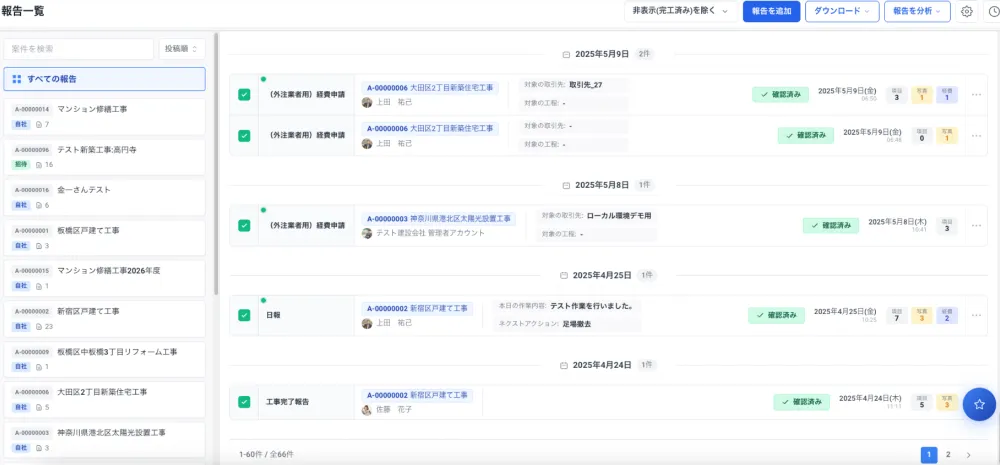Click the clock history icon
The image size is (1000, 465).
(990, 12)
